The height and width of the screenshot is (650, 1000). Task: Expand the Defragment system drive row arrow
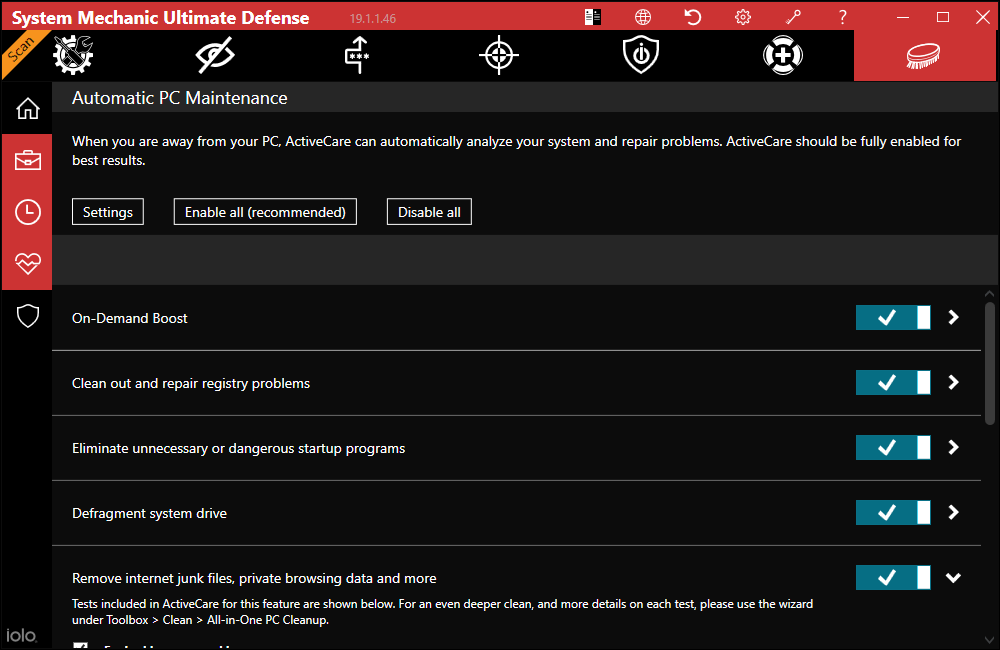pyautogui.click(x=953, y=513)
